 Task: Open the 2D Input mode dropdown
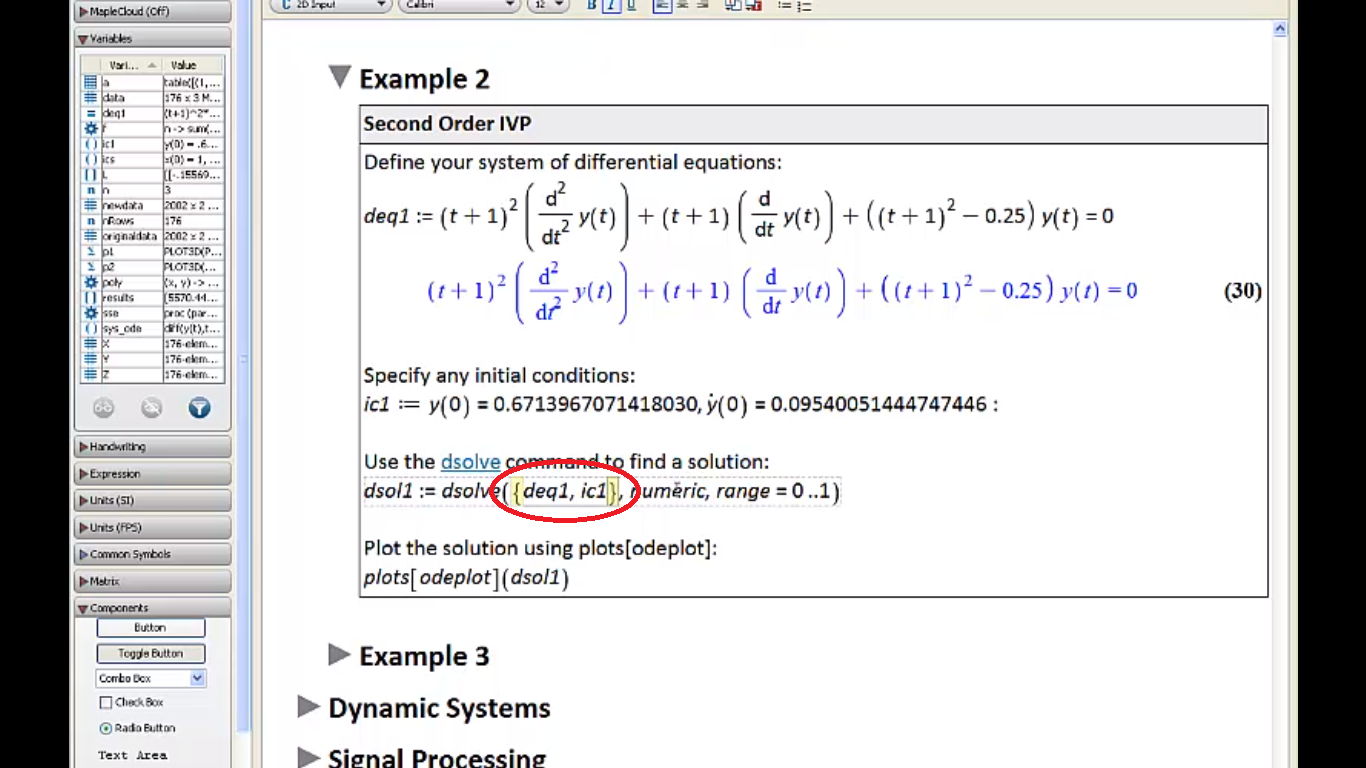tap(330, 5)
